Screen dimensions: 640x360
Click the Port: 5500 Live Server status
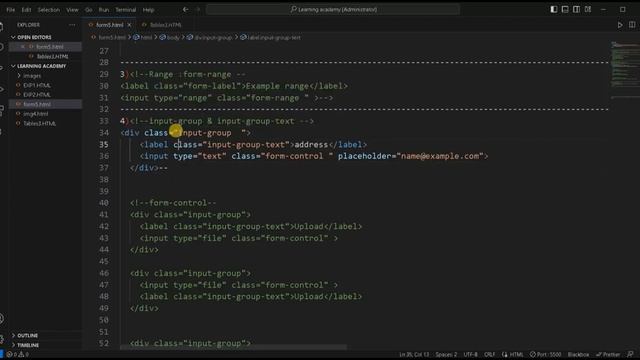tap(545, 355)
